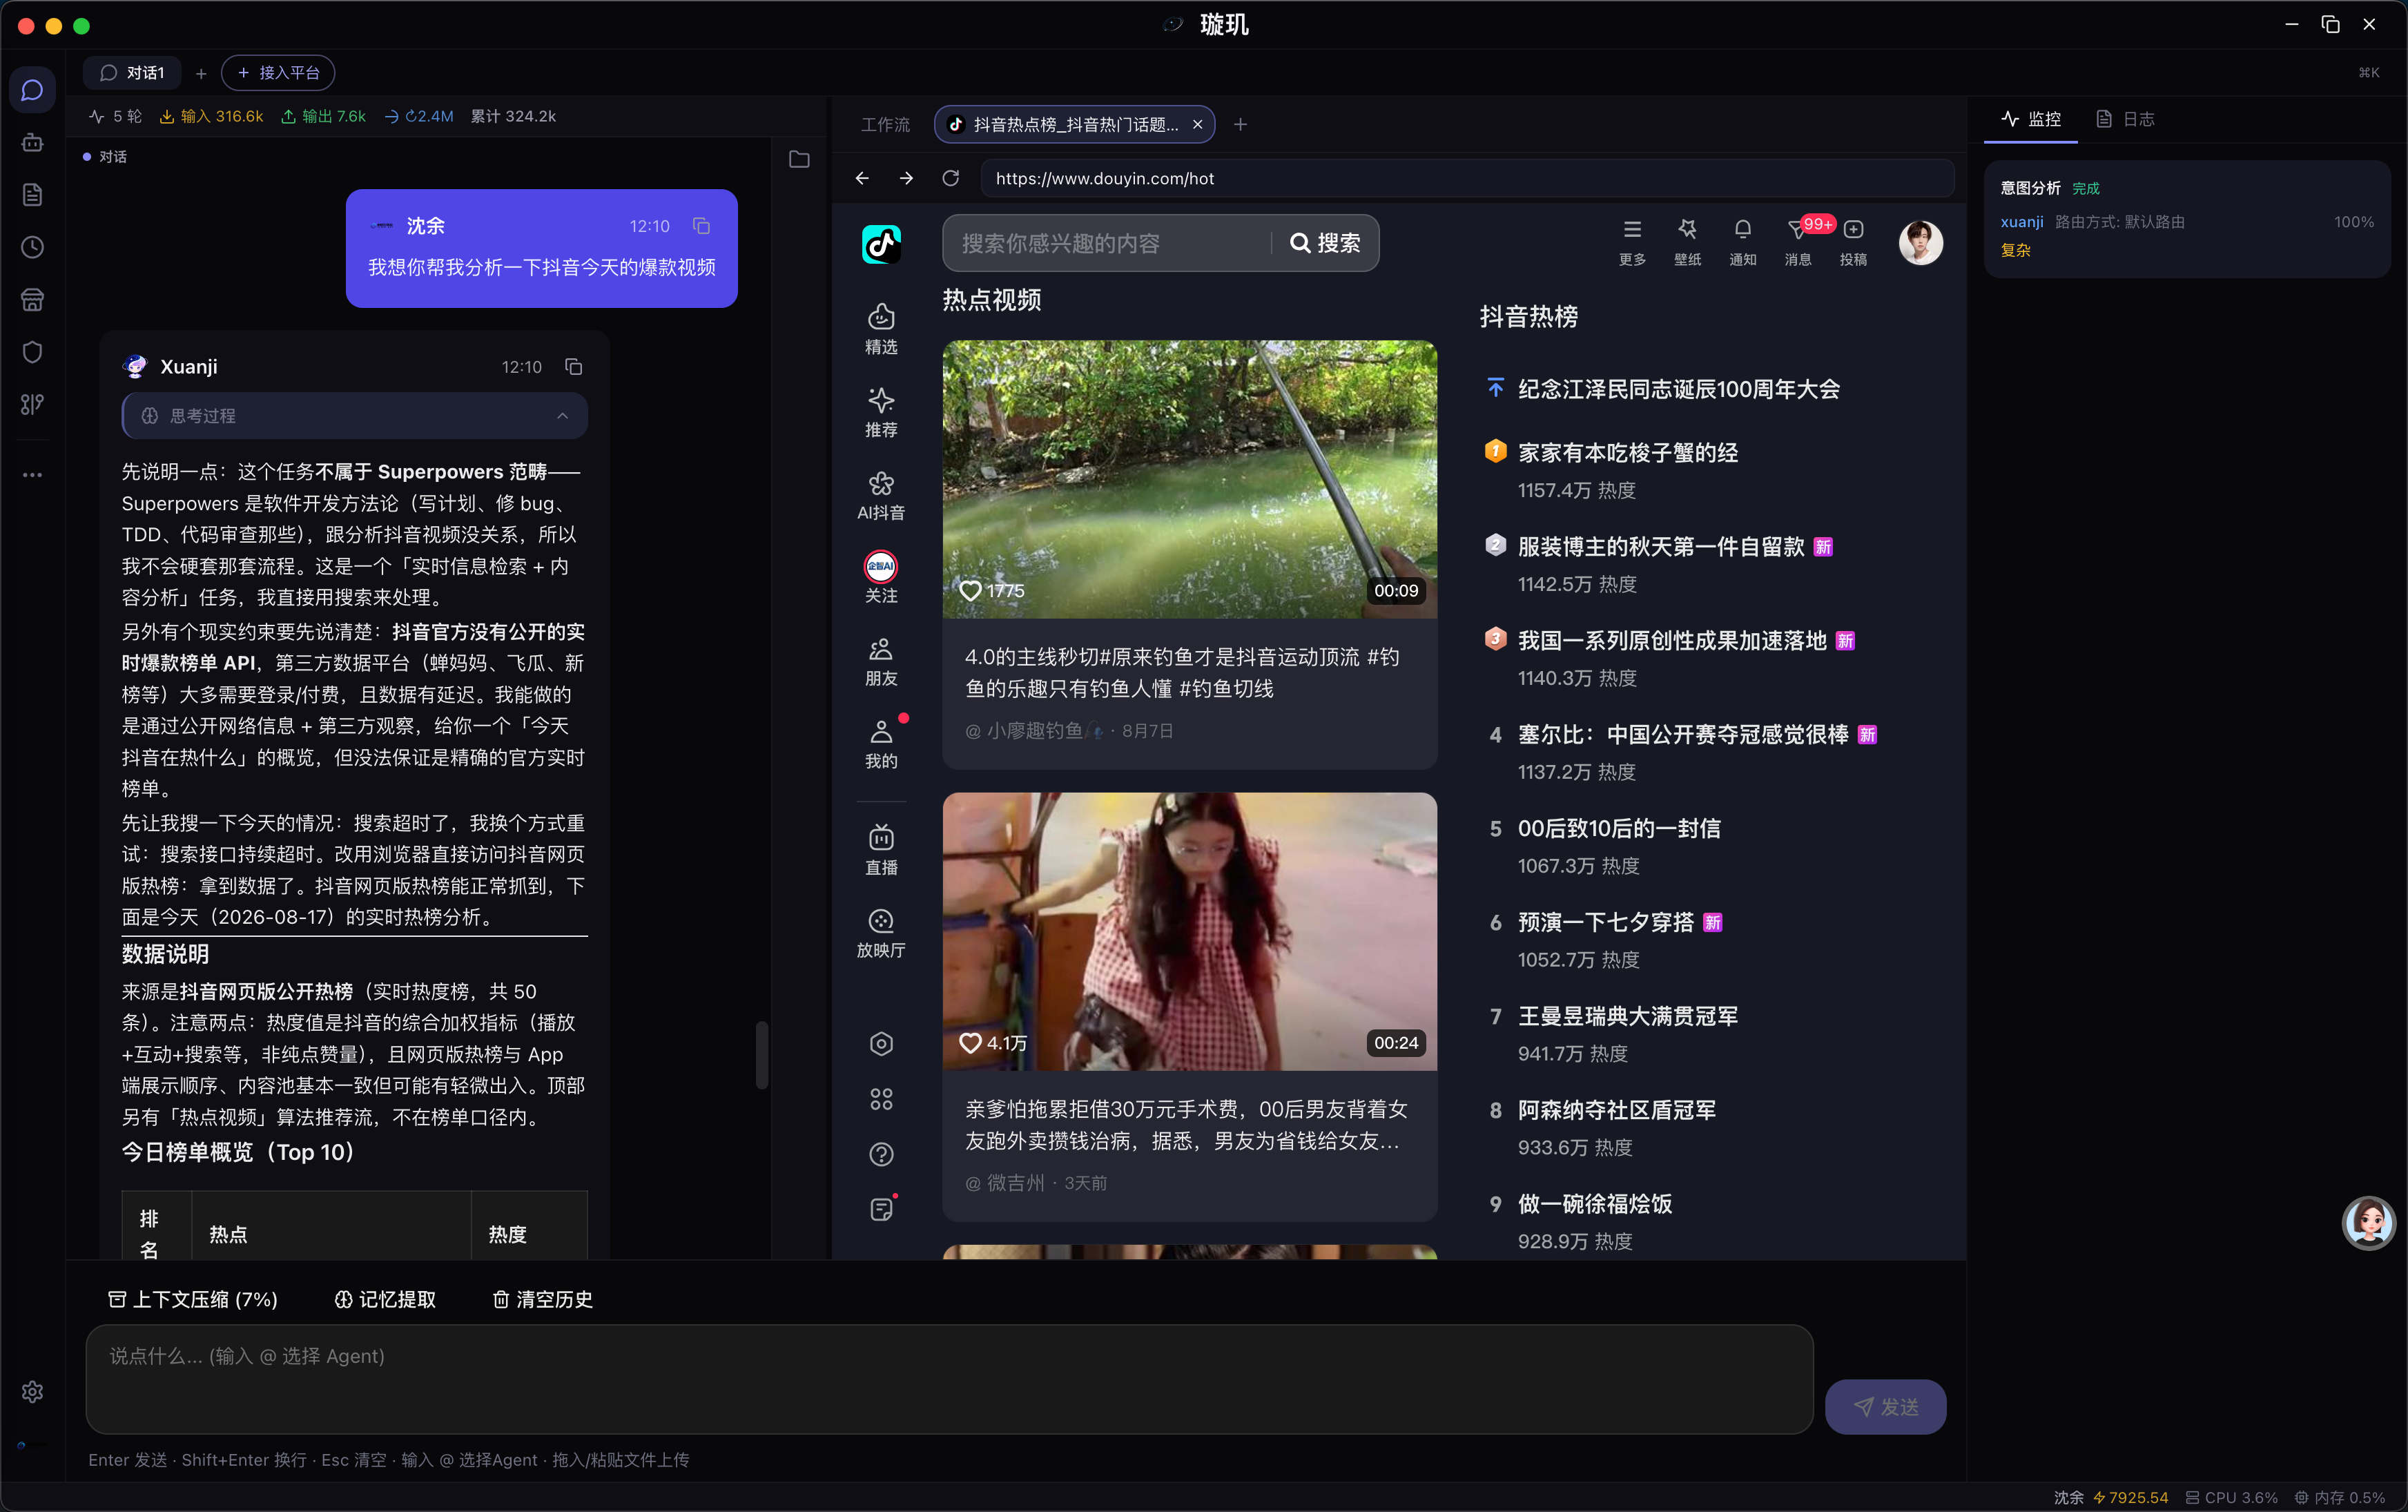This screenshot has height=1512, width=2408.
Task: Click the 记忆提取 button
Action: pos(385,1299)
